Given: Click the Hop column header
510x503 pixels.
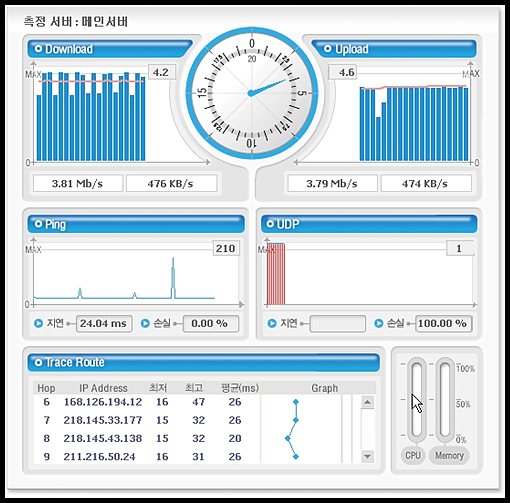Looking at the screenshot, I should click(46, 388).
